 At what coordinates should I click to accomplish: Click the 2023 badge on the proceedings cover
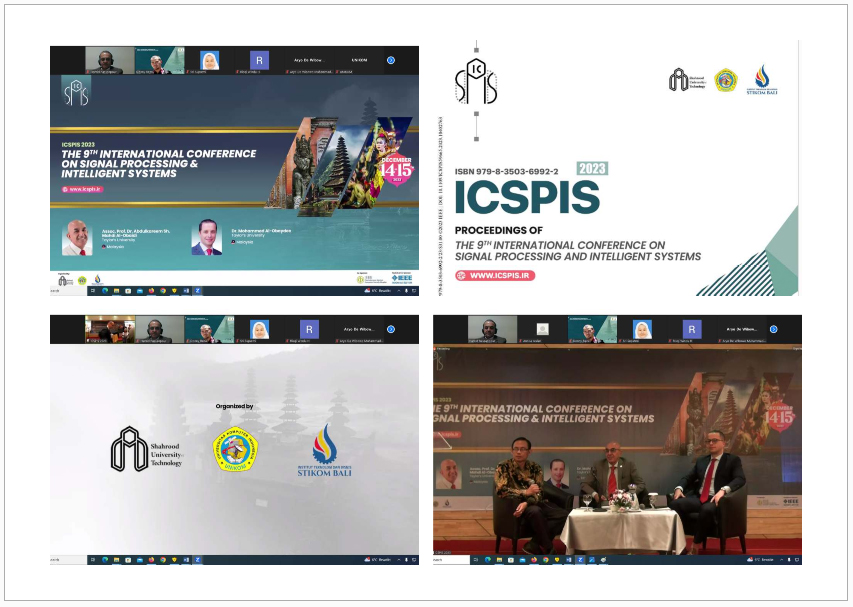click(x=592, y=169)
